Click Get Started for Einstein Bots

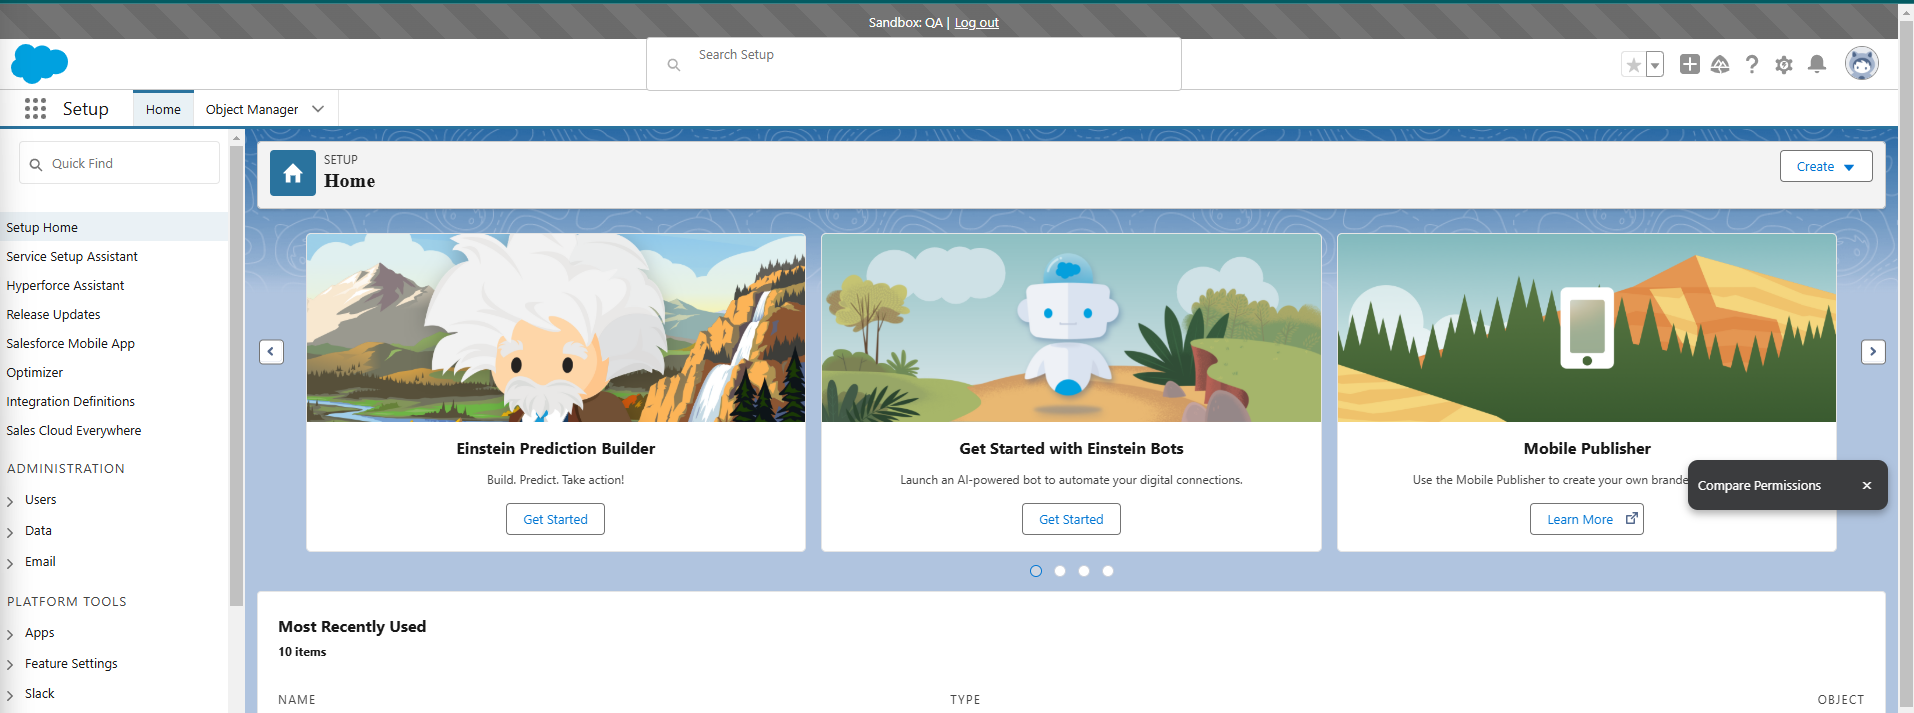1071,519
